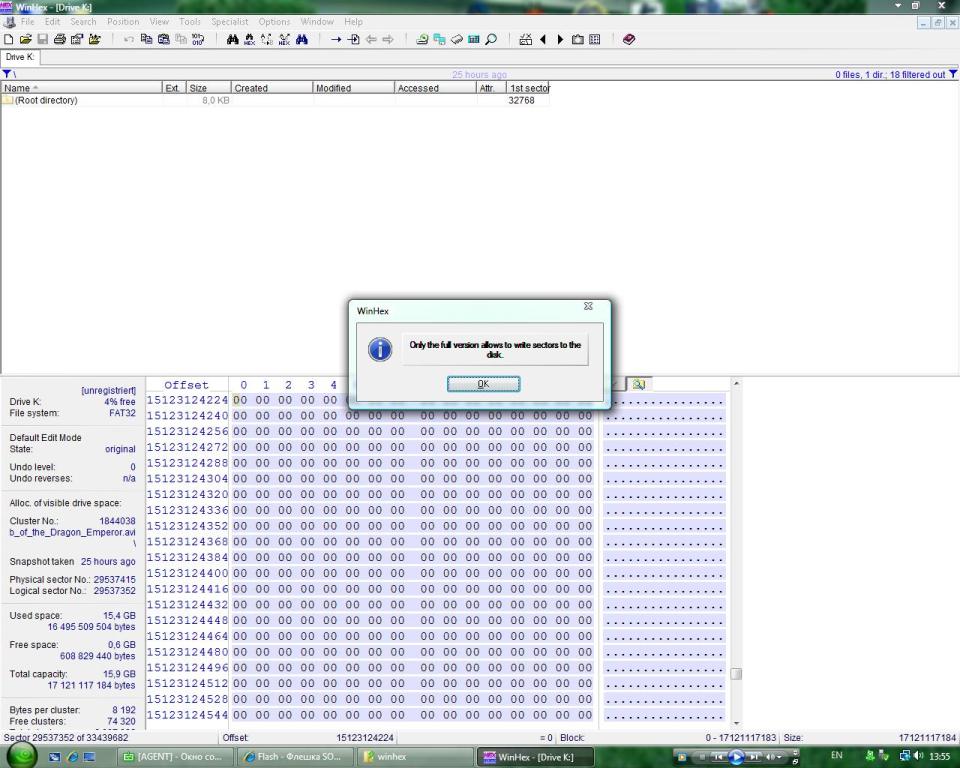Click the Position manager icon
Screen dimensions: 960x768
coord(525,39)
